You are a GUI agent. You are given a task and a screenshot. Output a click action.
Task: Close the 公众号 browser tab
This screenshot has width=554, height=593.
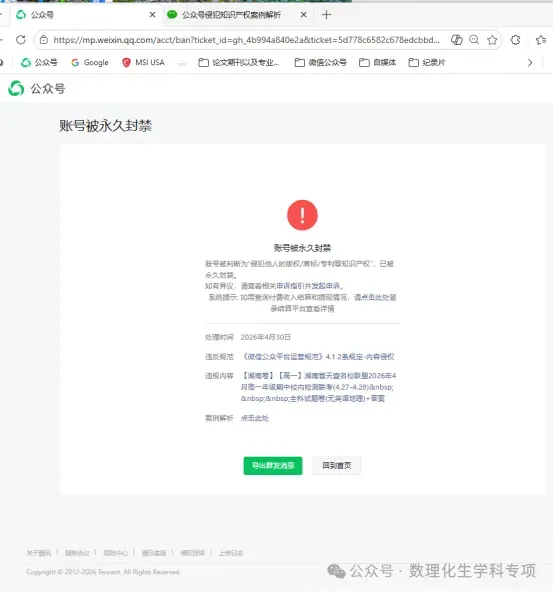[x=152, y=15]
